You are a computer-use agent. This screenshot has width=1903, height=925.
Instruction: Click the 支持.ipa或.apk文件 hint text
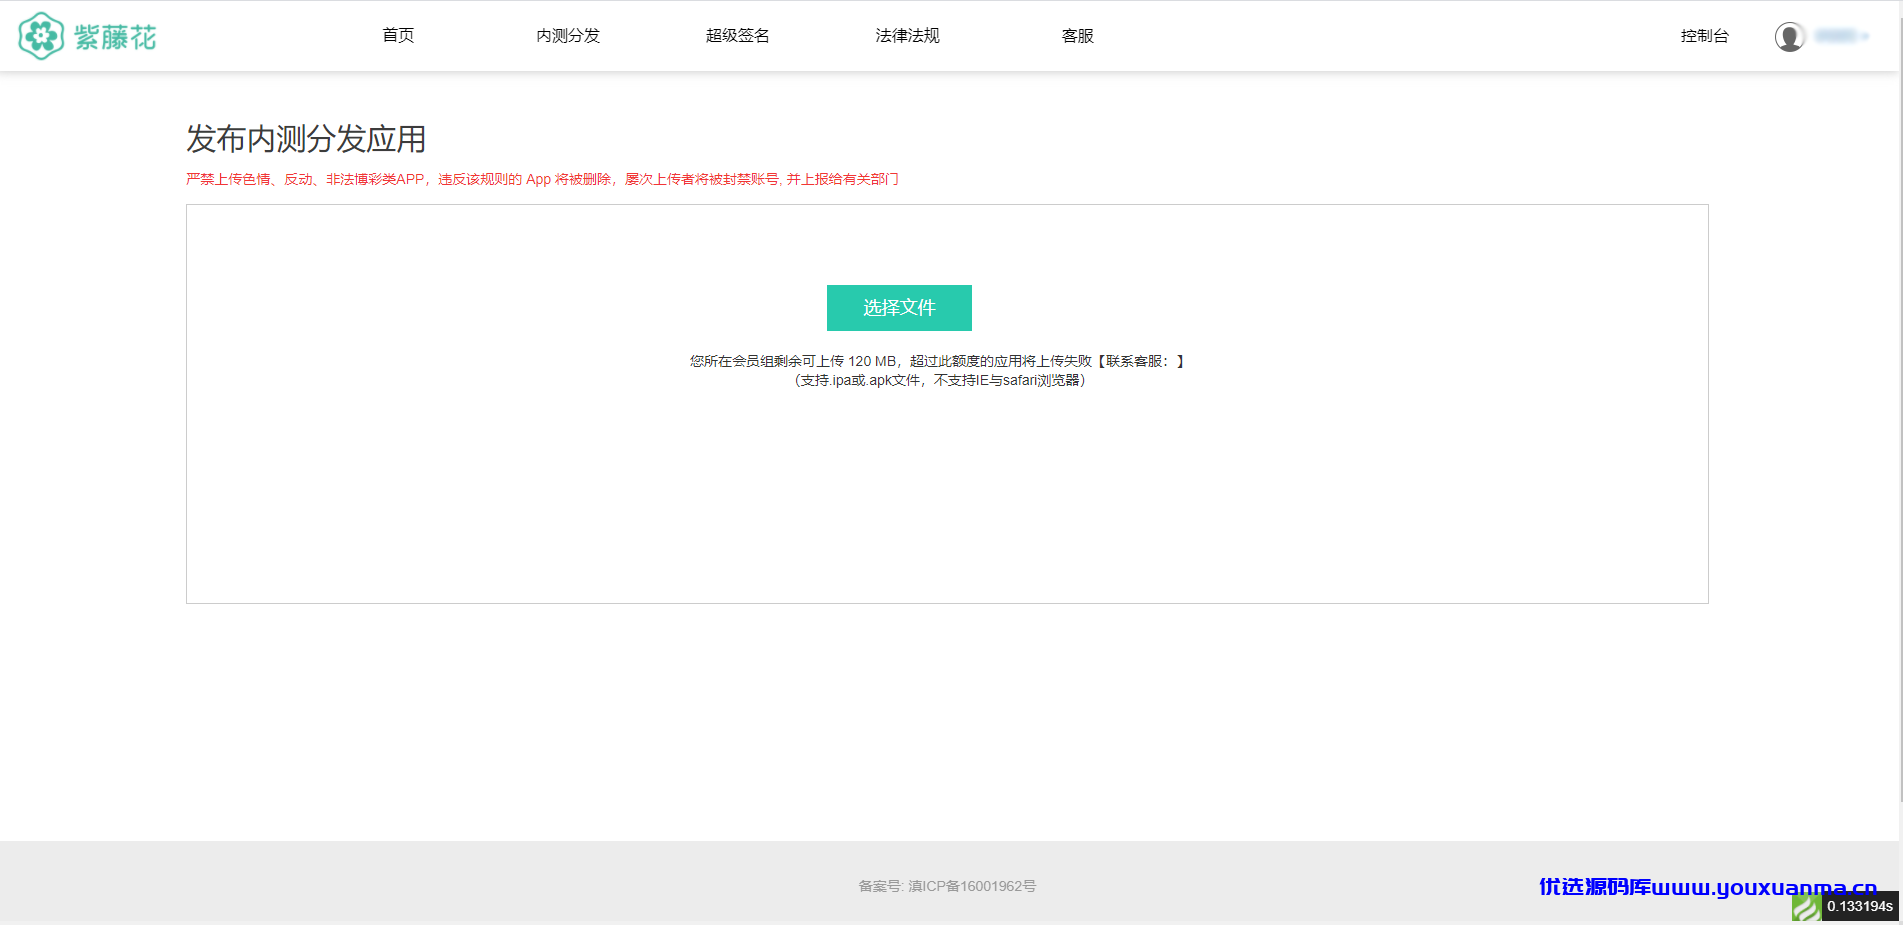pyautogui.click(x=940, y=380)
